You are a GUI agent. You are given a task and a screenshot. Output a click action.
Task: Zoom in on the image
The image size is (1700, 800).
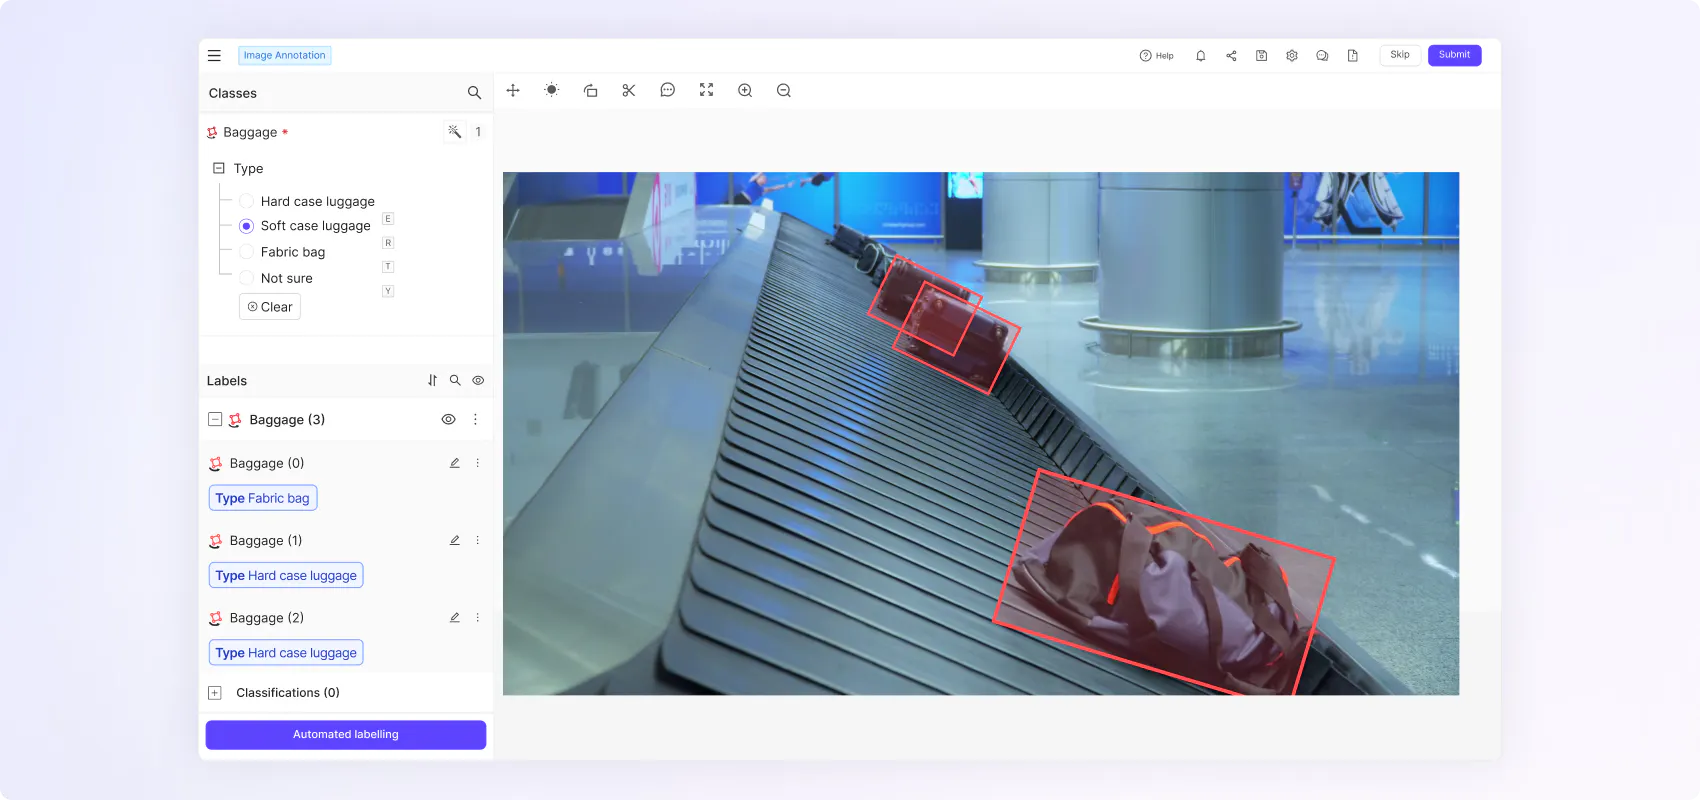[x=745, y=90]
